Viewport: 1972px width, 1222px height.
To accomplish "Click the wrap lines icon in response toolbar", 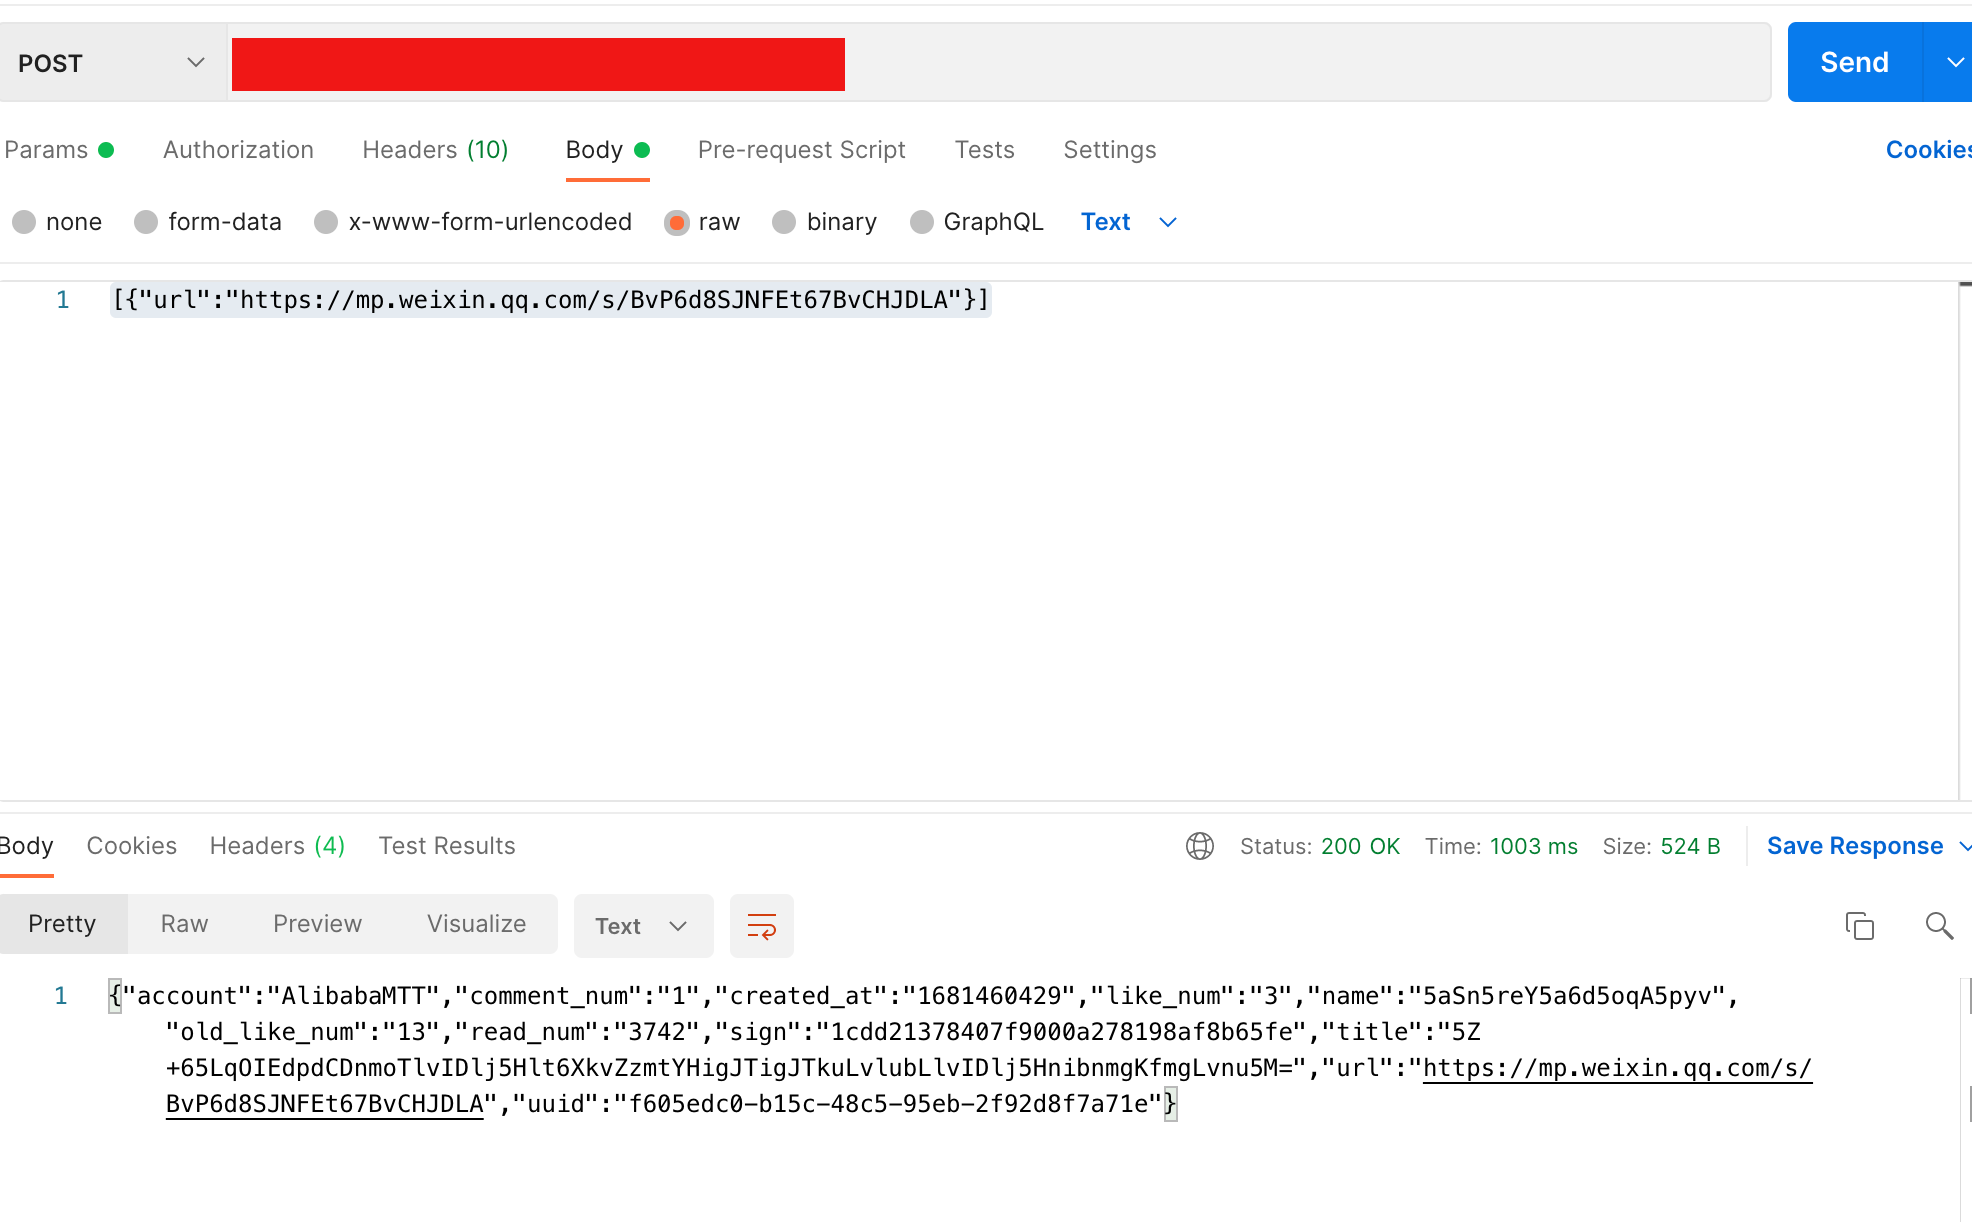I will point(761,926).
